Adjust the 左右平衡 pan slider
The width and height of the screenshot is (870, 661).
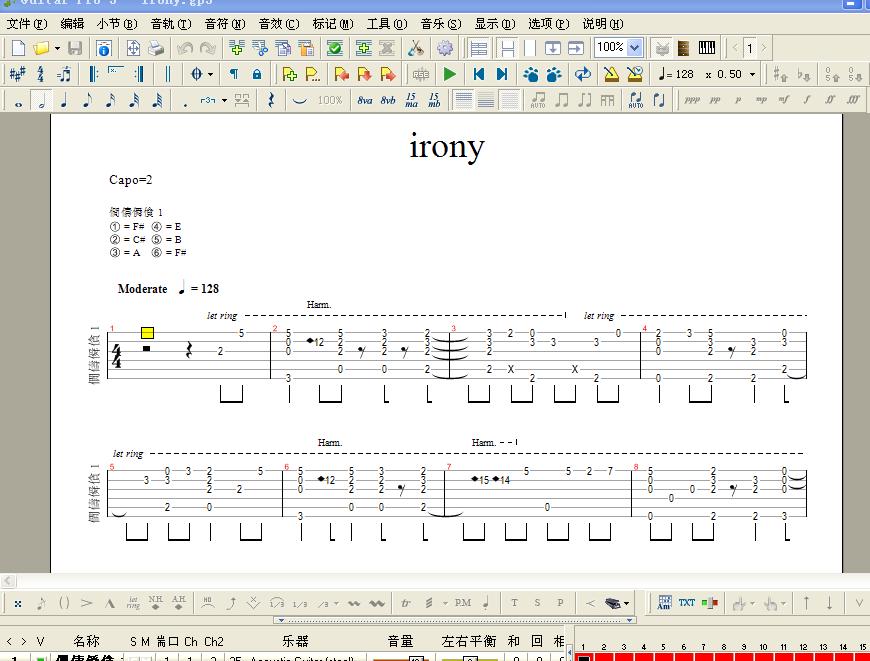[469, 658]
